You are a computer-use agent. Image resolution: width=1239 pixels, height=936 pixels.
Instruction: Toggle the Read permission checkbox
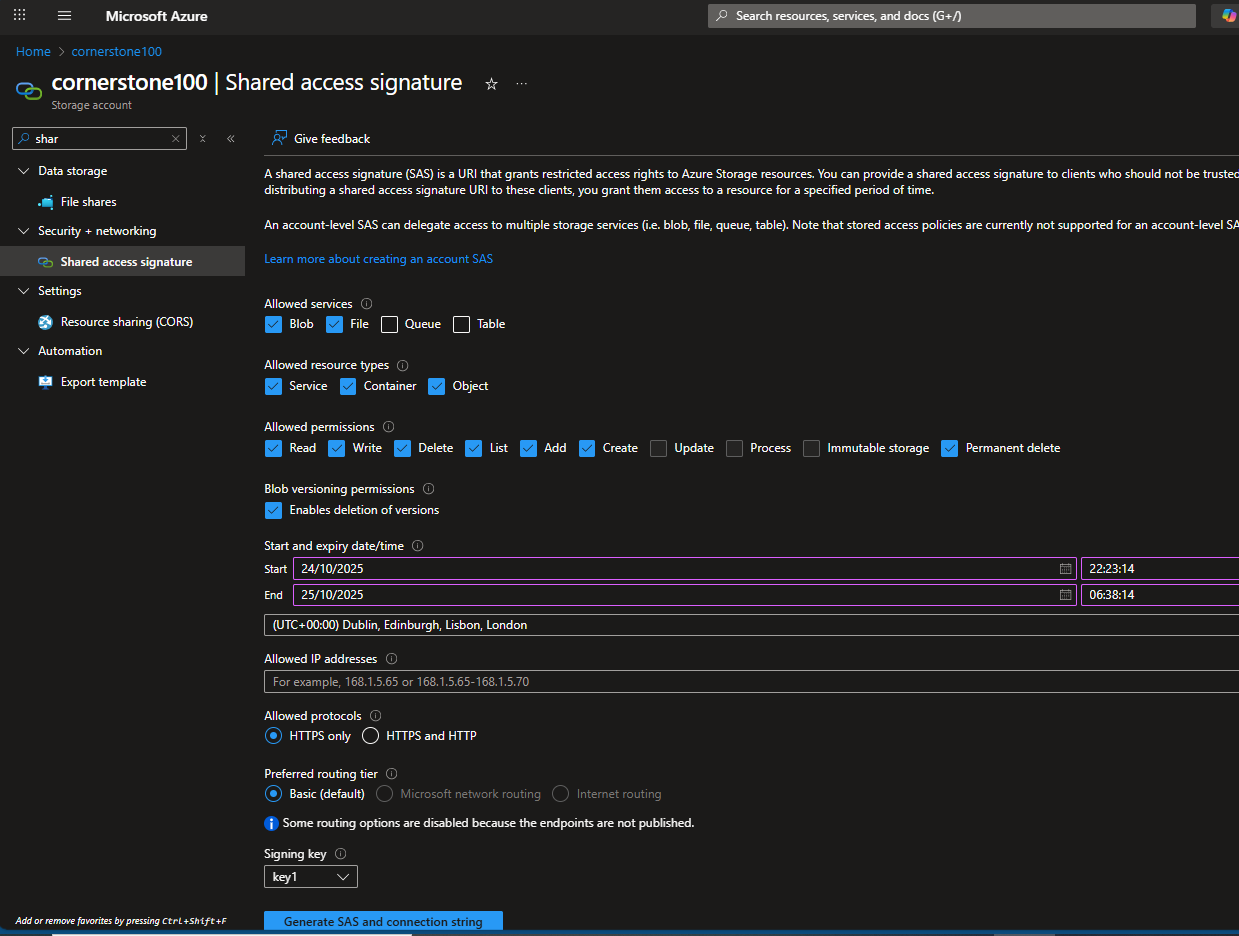tap(273, 448)
